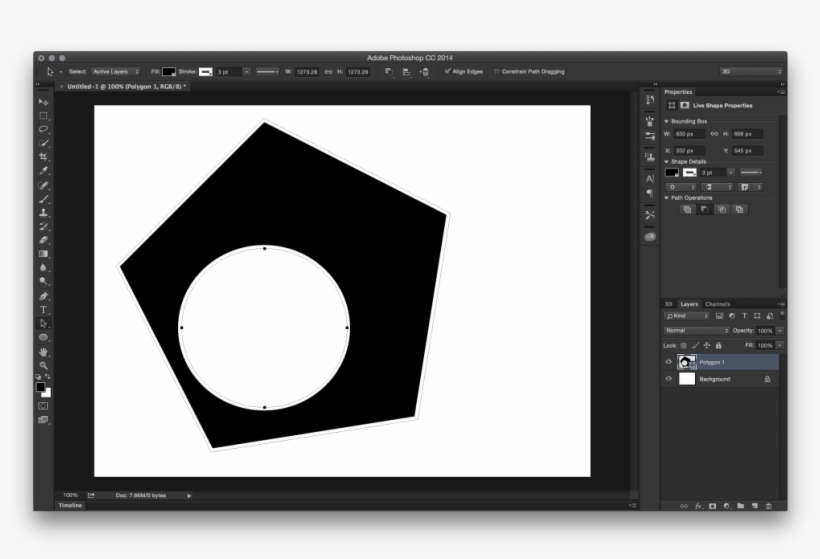Select the Eyedropper tool
The image size is (820, 559).
pyautogui.click(x=43, y=171)
